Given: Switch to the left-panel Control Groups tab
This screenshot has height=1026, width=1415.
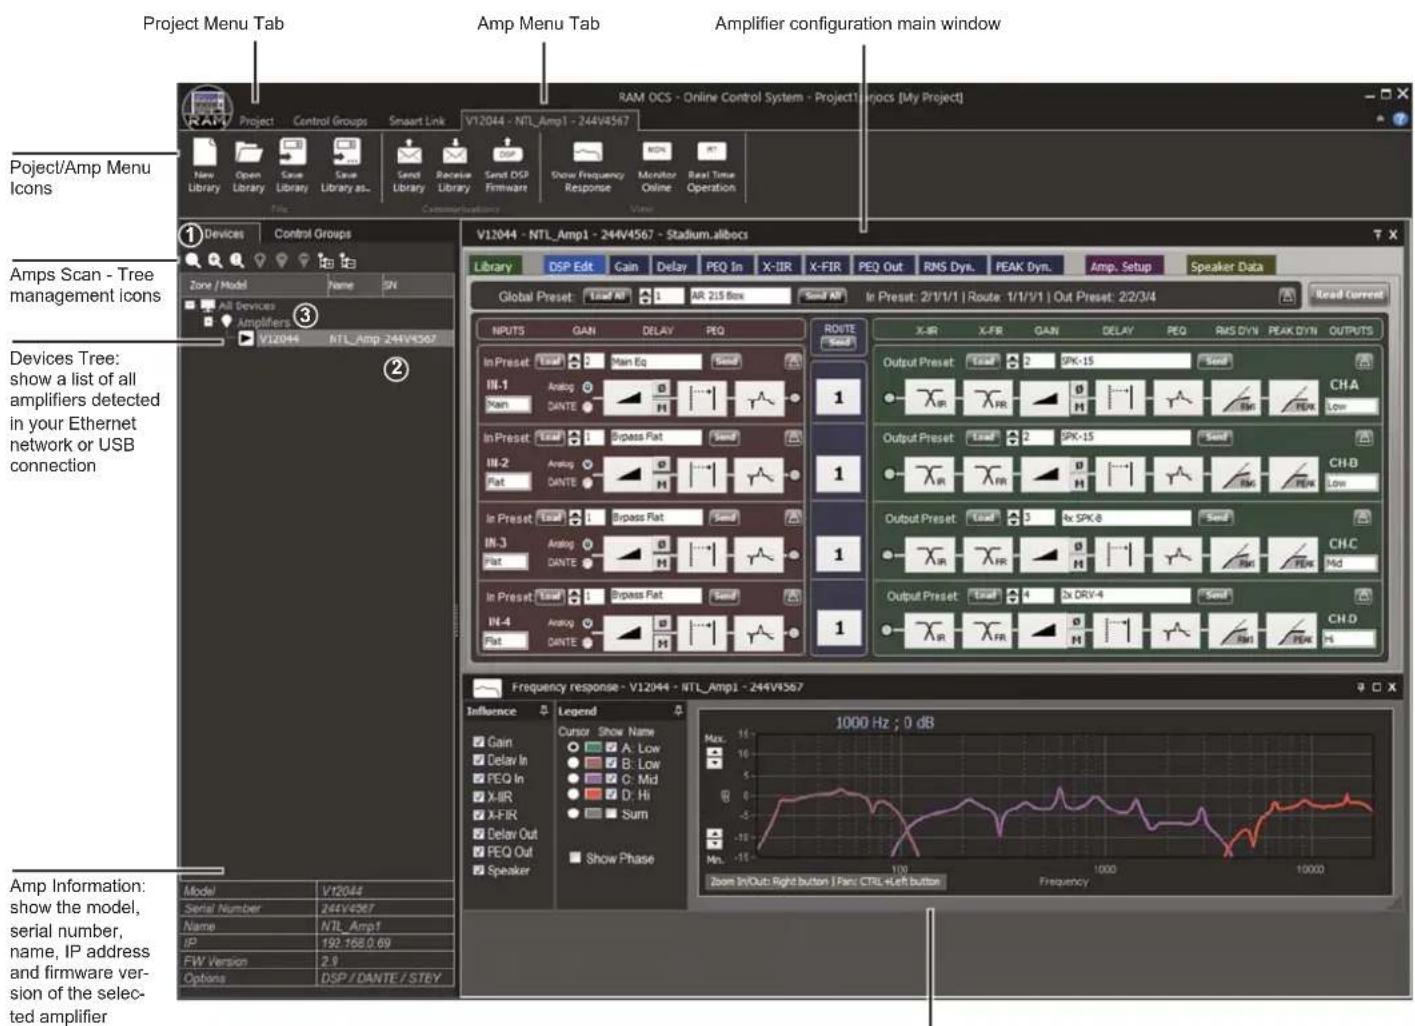Looking at the screenshot, I should [x=313, y=234].
